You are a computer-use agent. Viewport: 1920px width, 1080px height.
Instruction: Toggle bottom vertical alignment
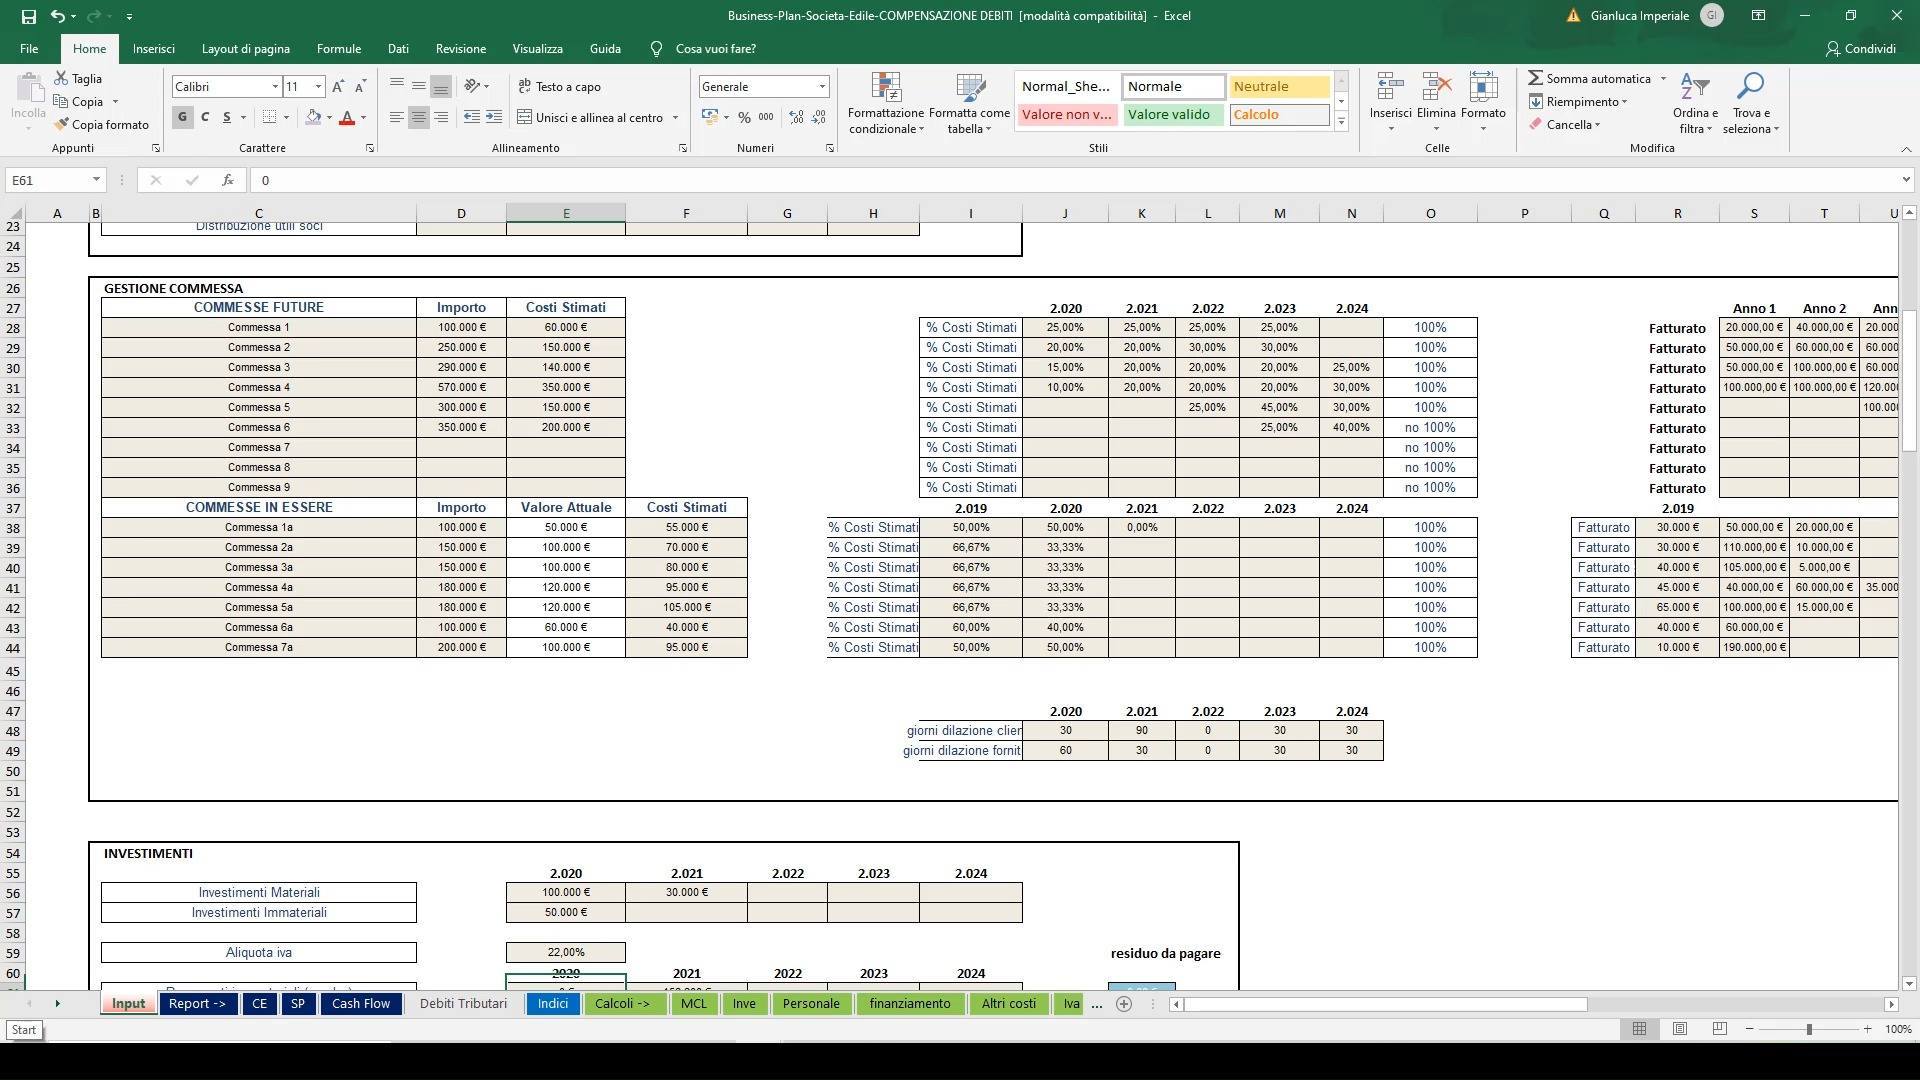pyautogui.click(x=441, y=87)
